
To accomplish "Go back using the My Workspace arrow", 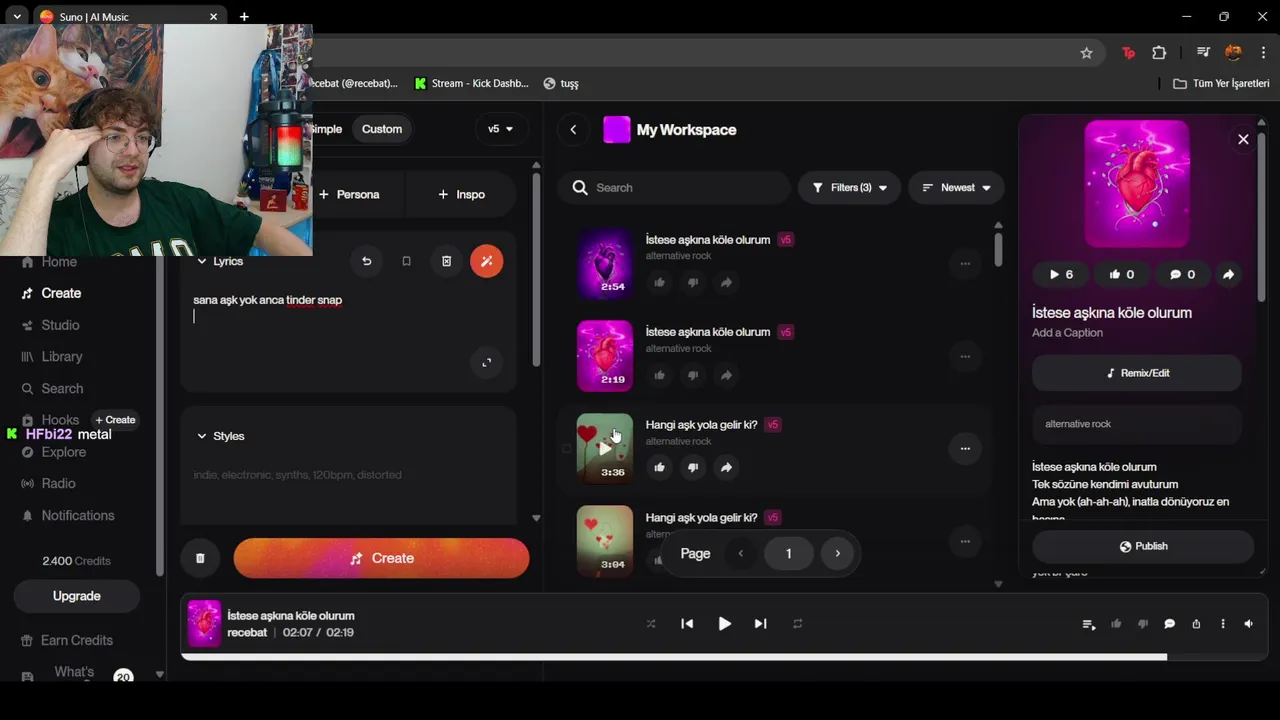I will click(573, 129).
